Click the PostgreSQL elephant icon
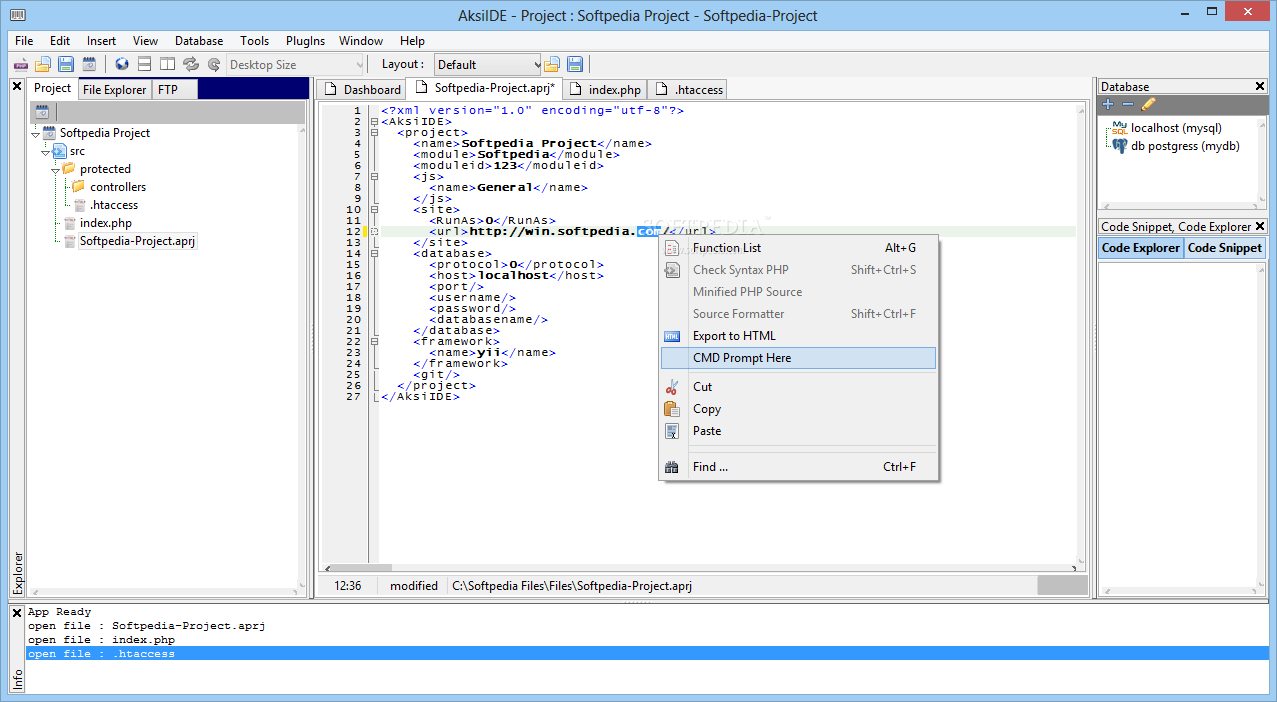 [1119, 146]
